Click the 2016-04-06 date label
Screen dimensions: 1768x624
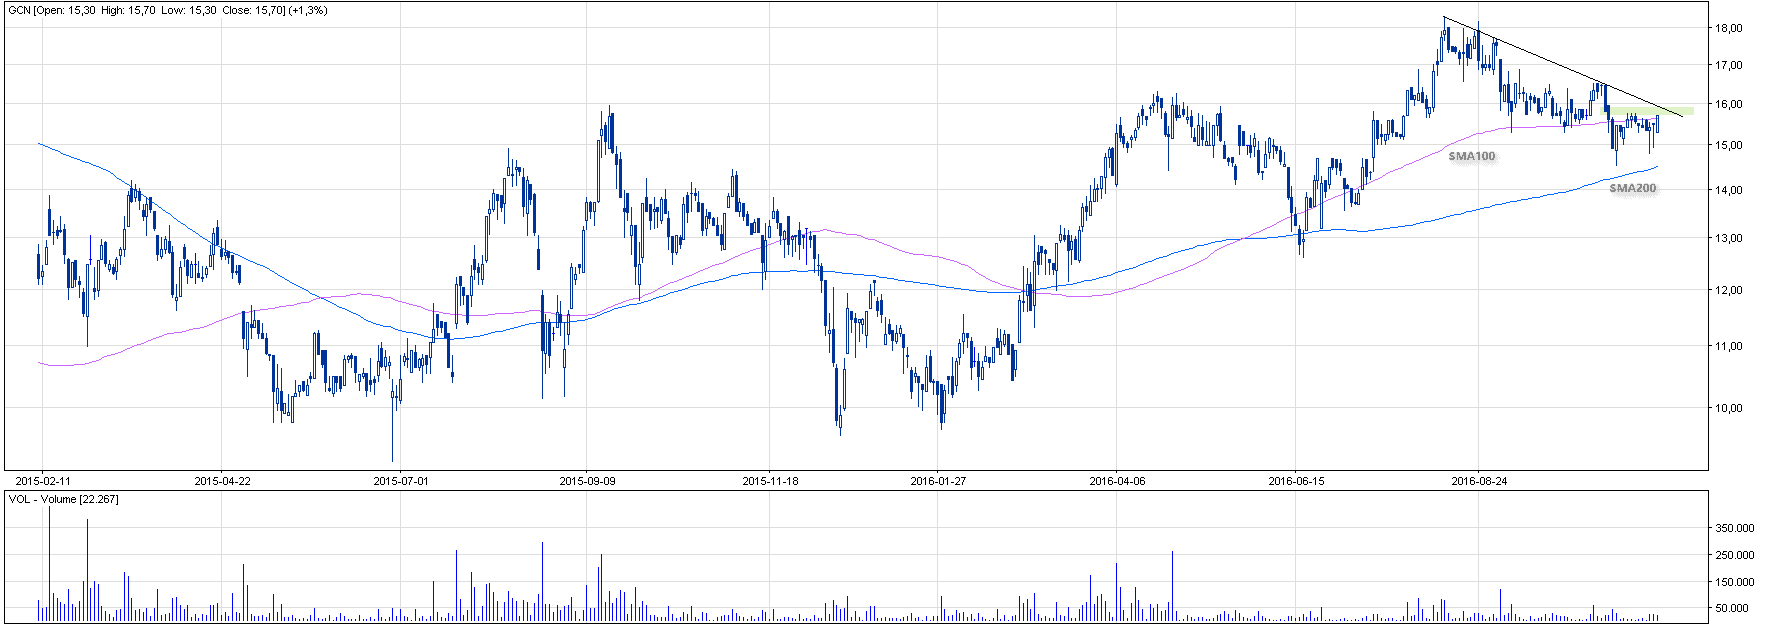[1117, 481]
